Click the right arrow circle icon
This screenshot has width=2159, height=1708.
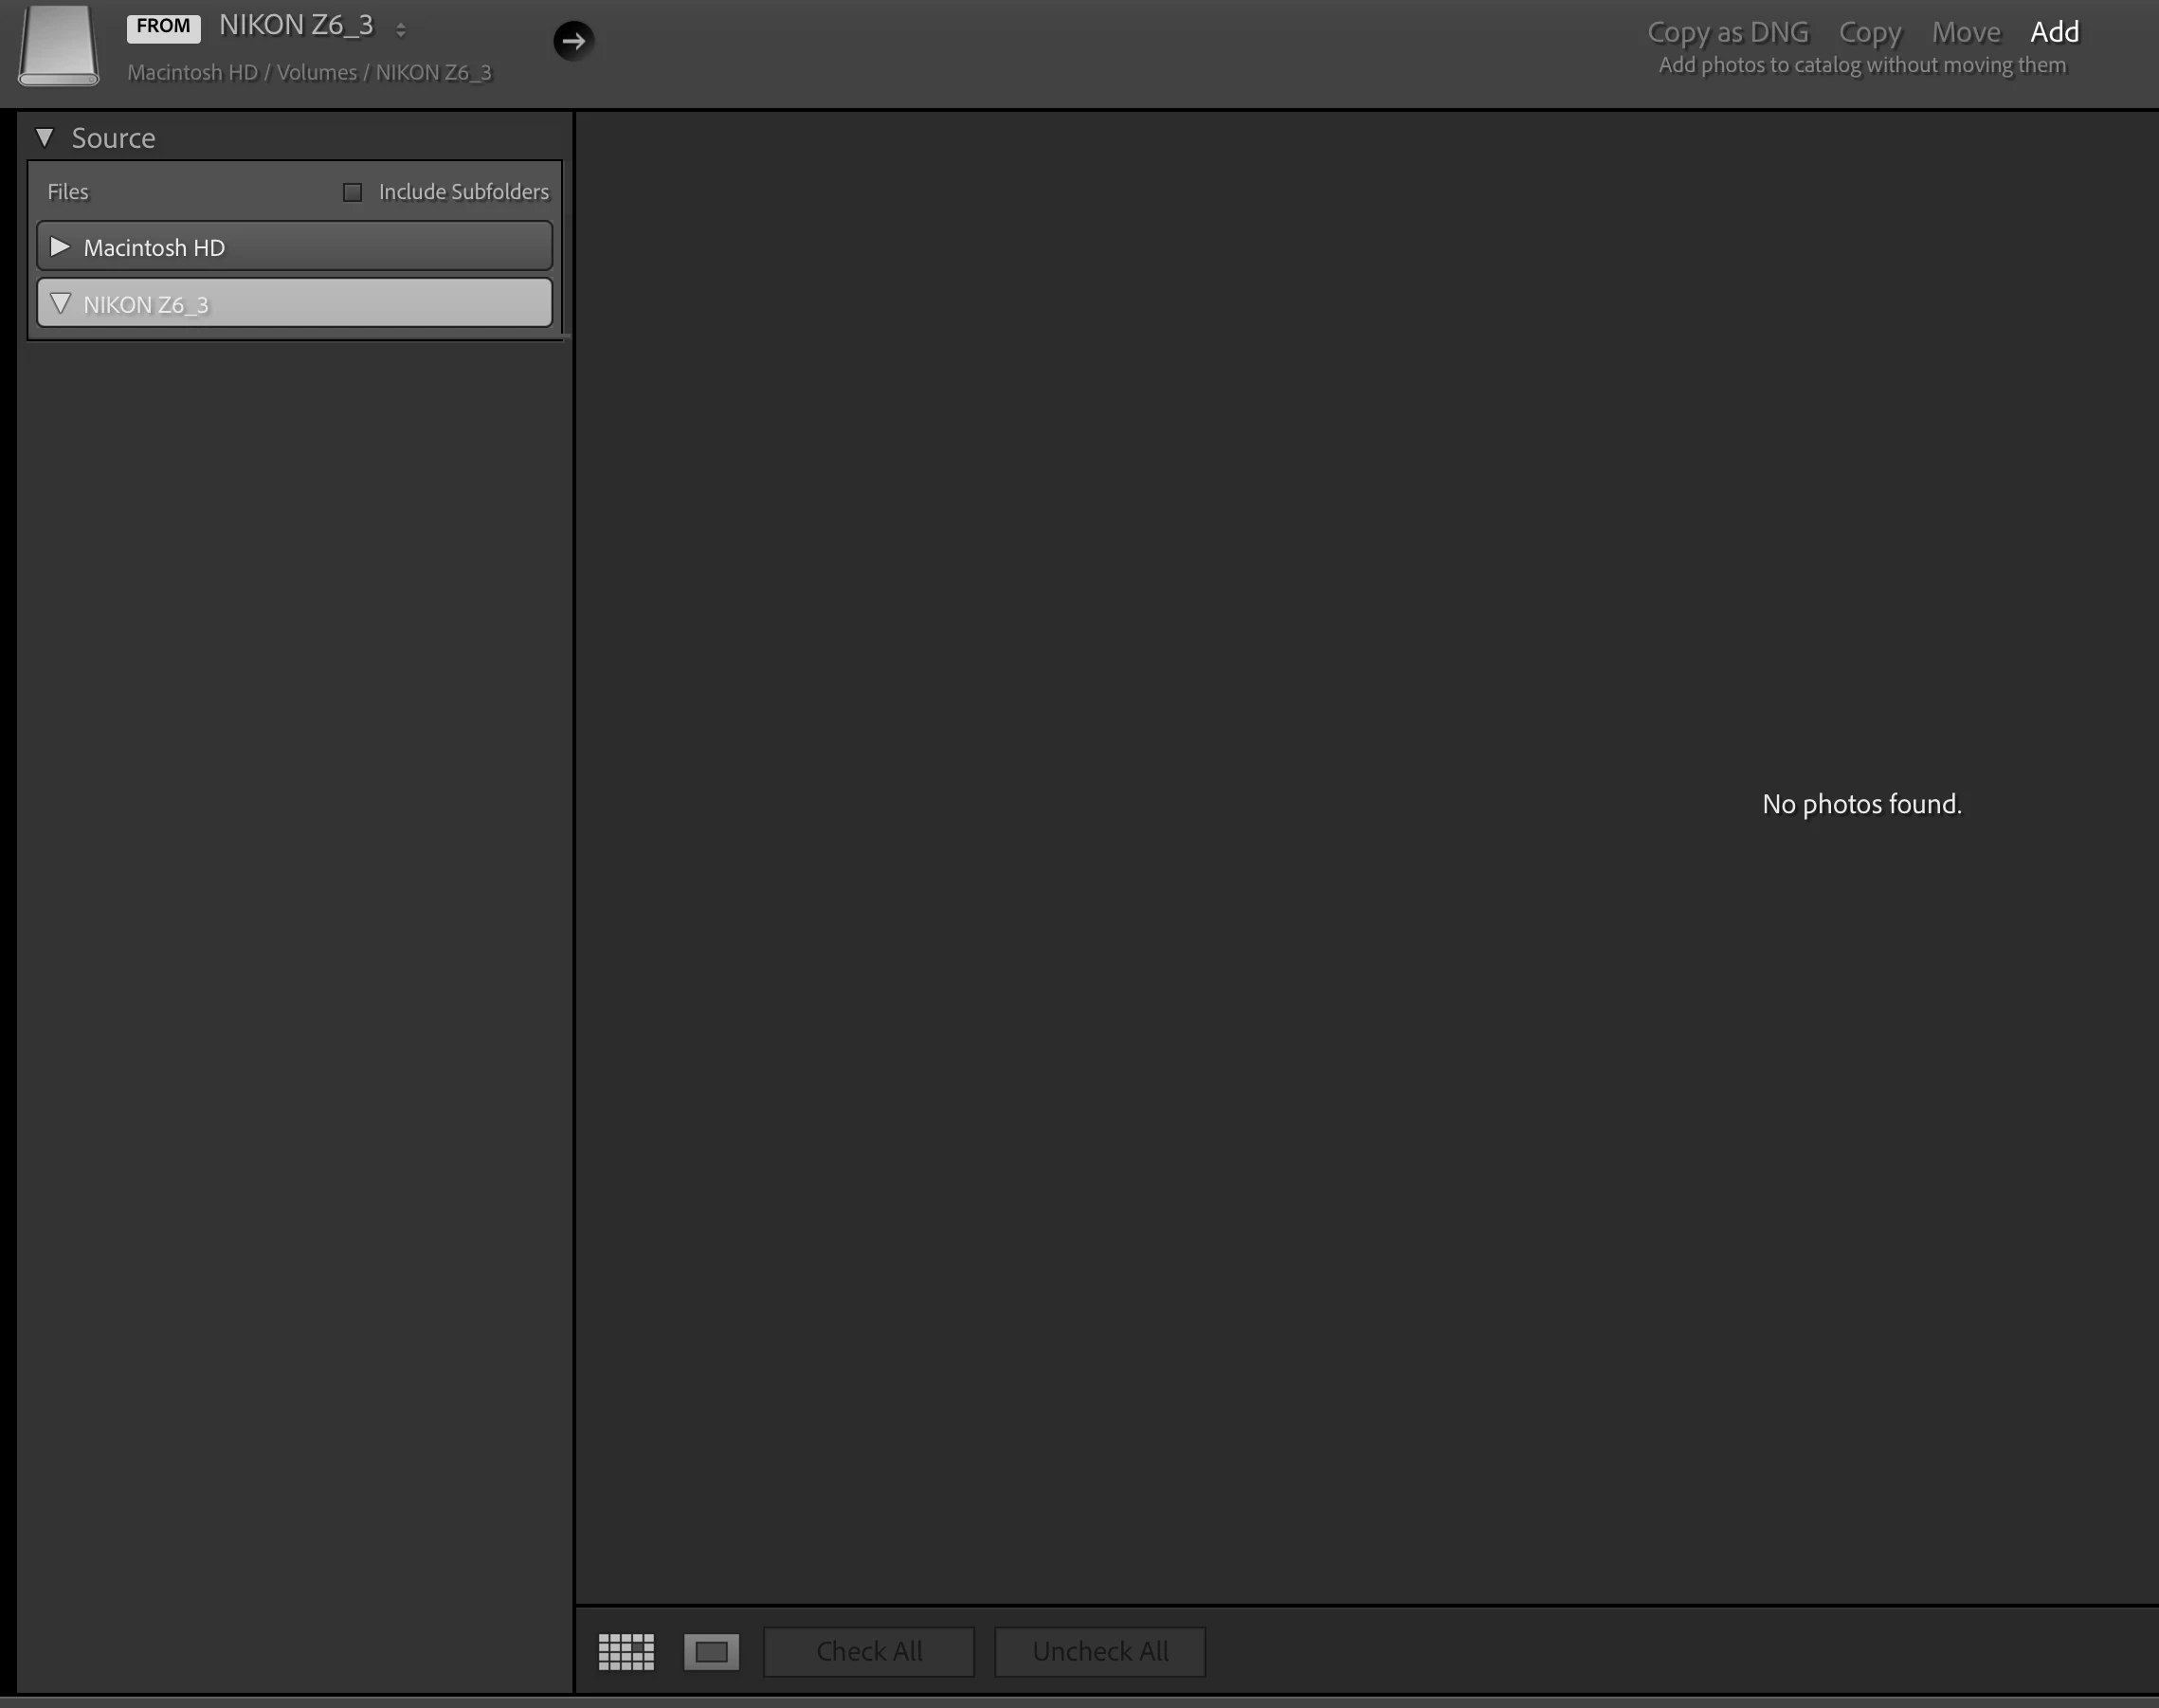click(573, 41)
